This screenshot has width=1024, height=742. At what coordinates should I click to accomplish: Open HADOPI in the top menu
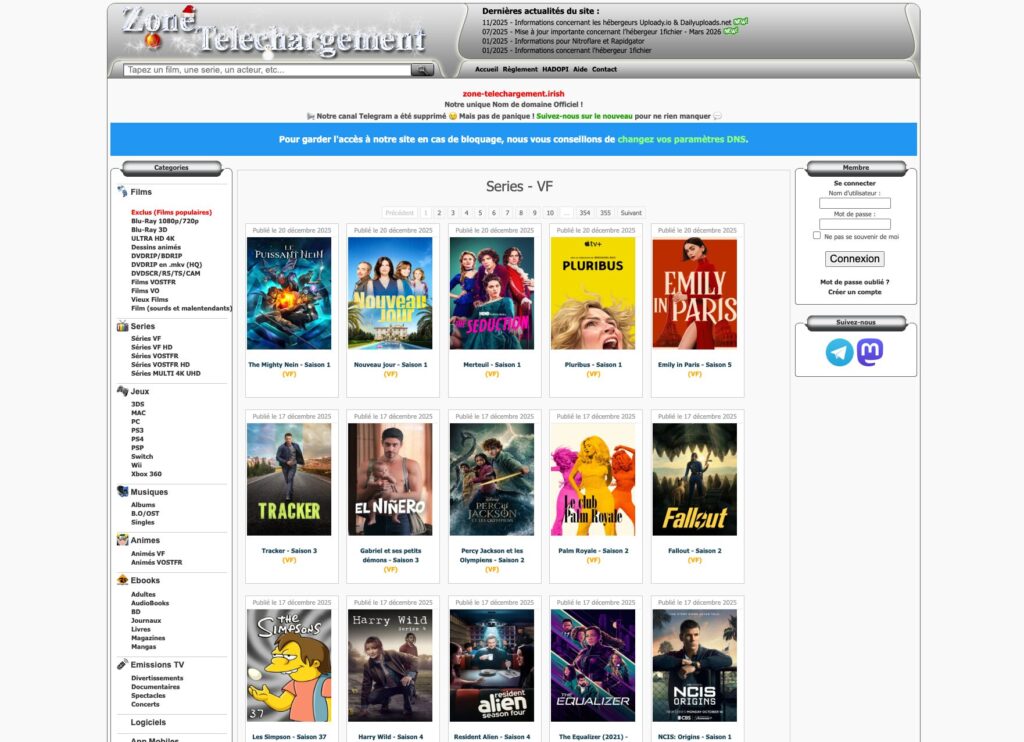pos(555,69)
